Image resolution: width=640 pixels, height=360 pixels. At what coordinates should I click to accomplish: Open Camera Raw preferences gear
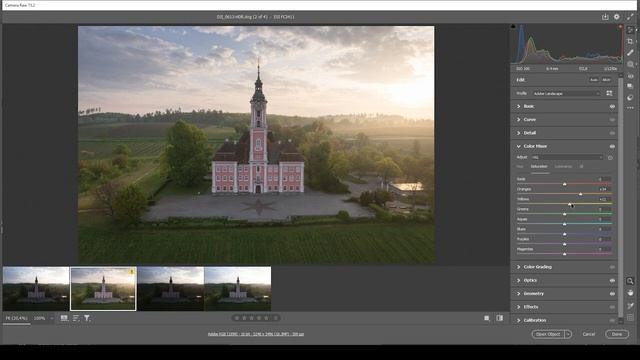tap(617, 17)
